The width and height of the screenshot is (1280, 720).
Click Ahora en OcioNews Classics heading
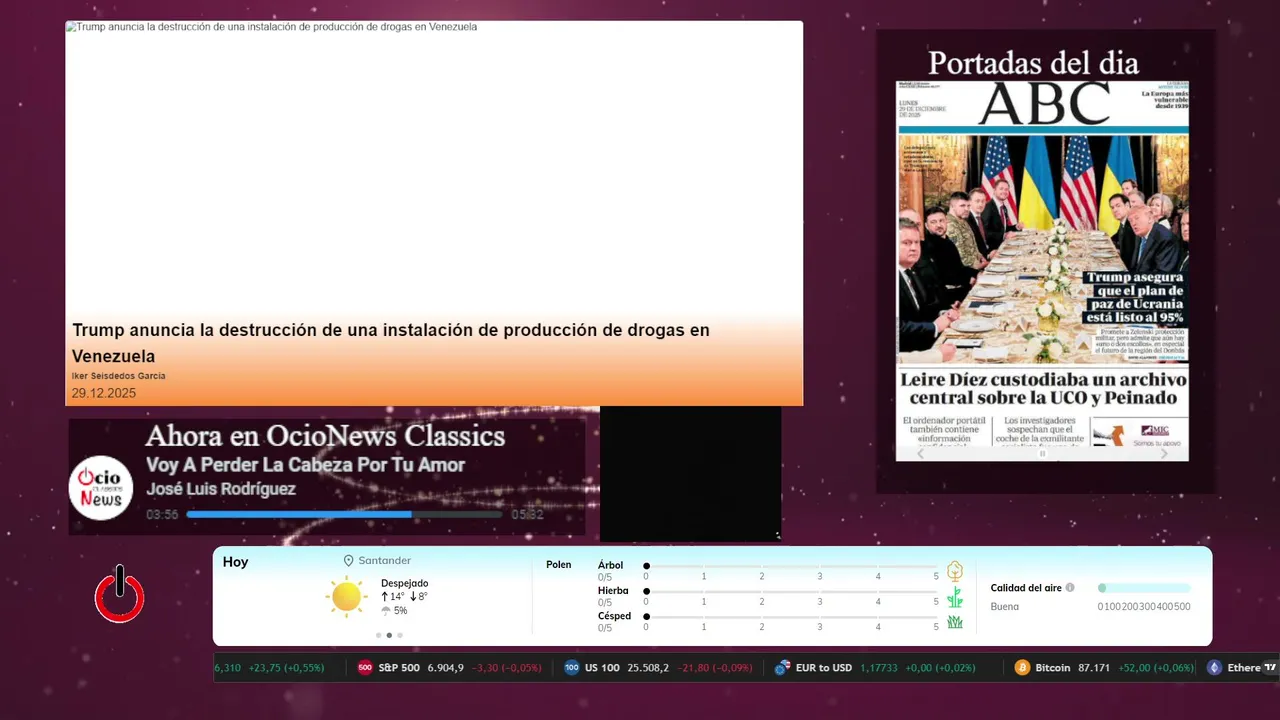point(325,436)
